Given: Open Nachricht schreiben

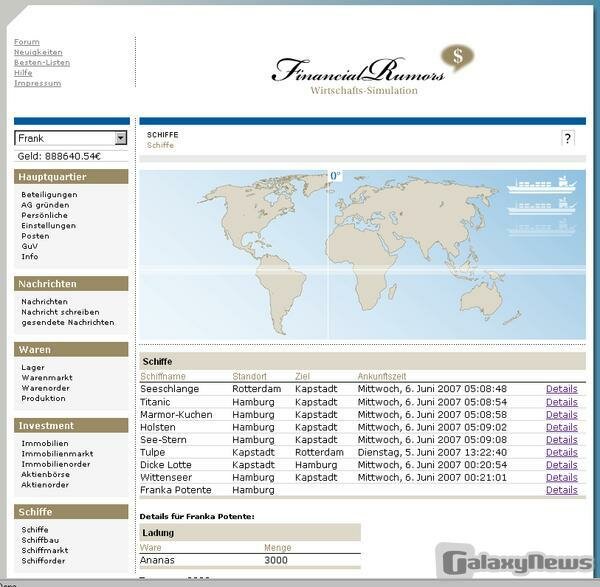Looking at the screenshot, I should (60, 312).
